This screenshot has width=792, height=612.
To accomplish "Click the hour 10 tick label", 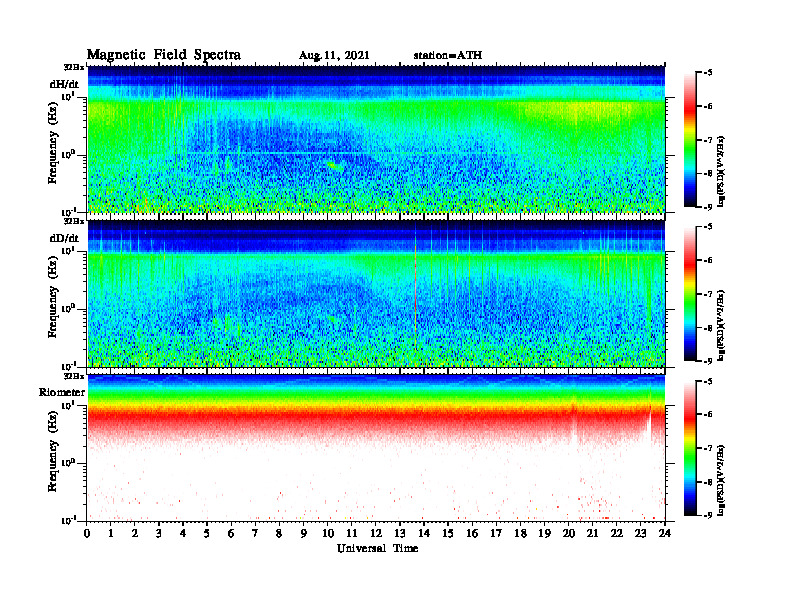I will [x=327, y=533].
